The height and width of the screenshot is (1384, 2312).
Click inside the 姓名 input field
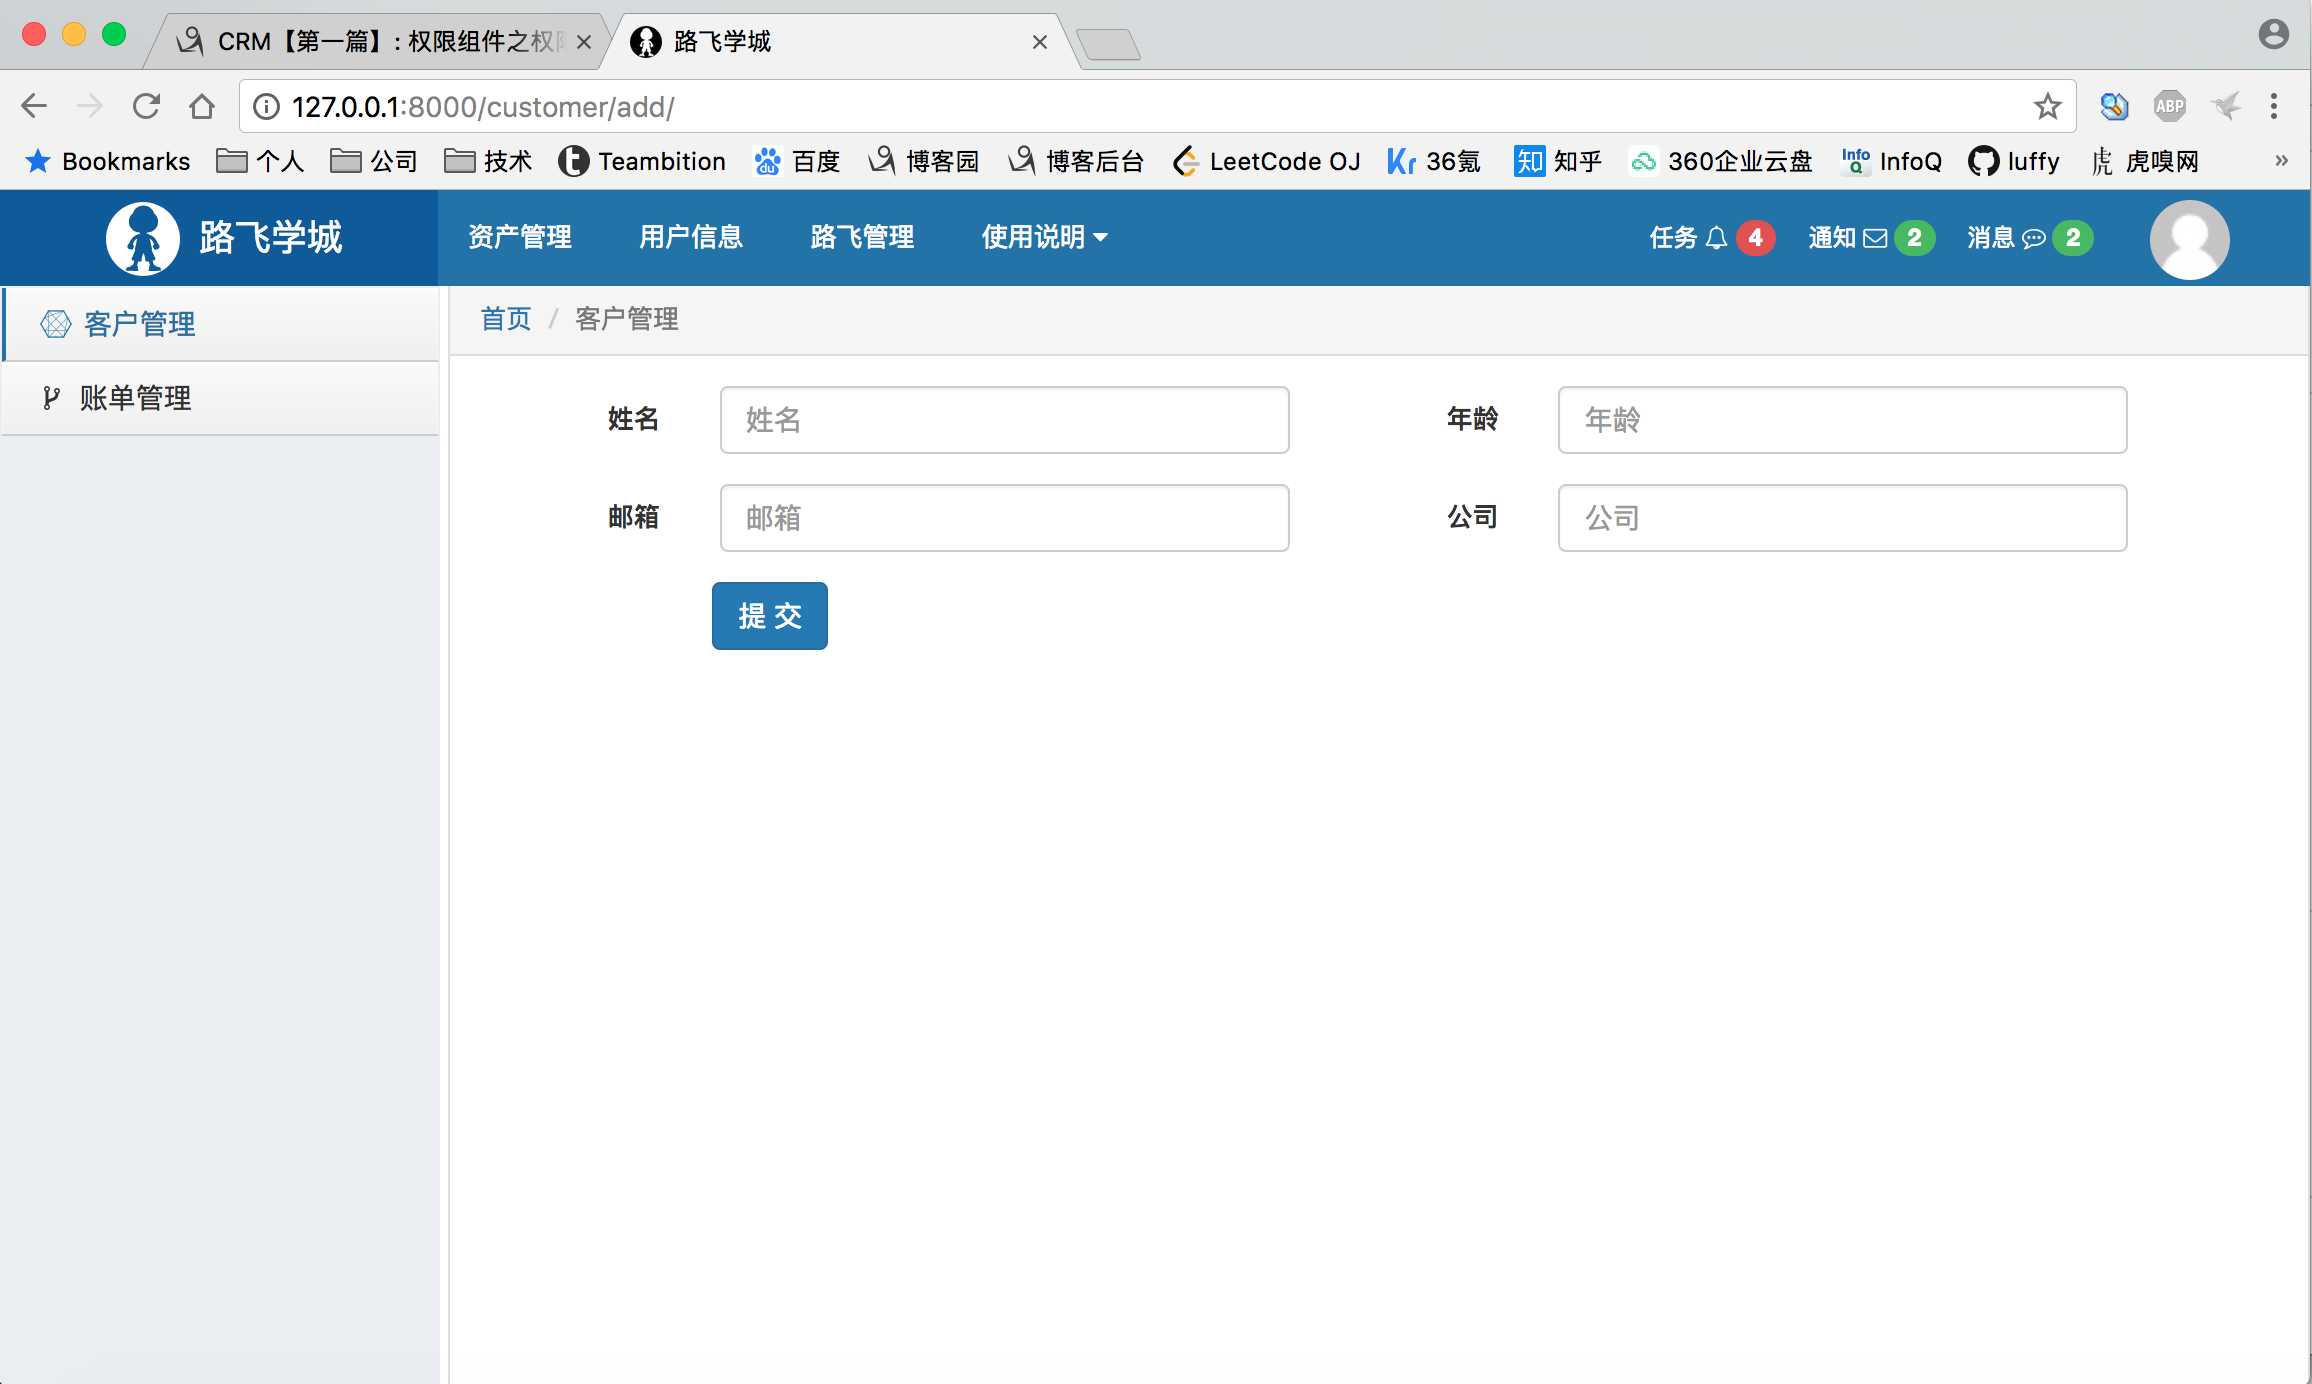(1004, 420)
